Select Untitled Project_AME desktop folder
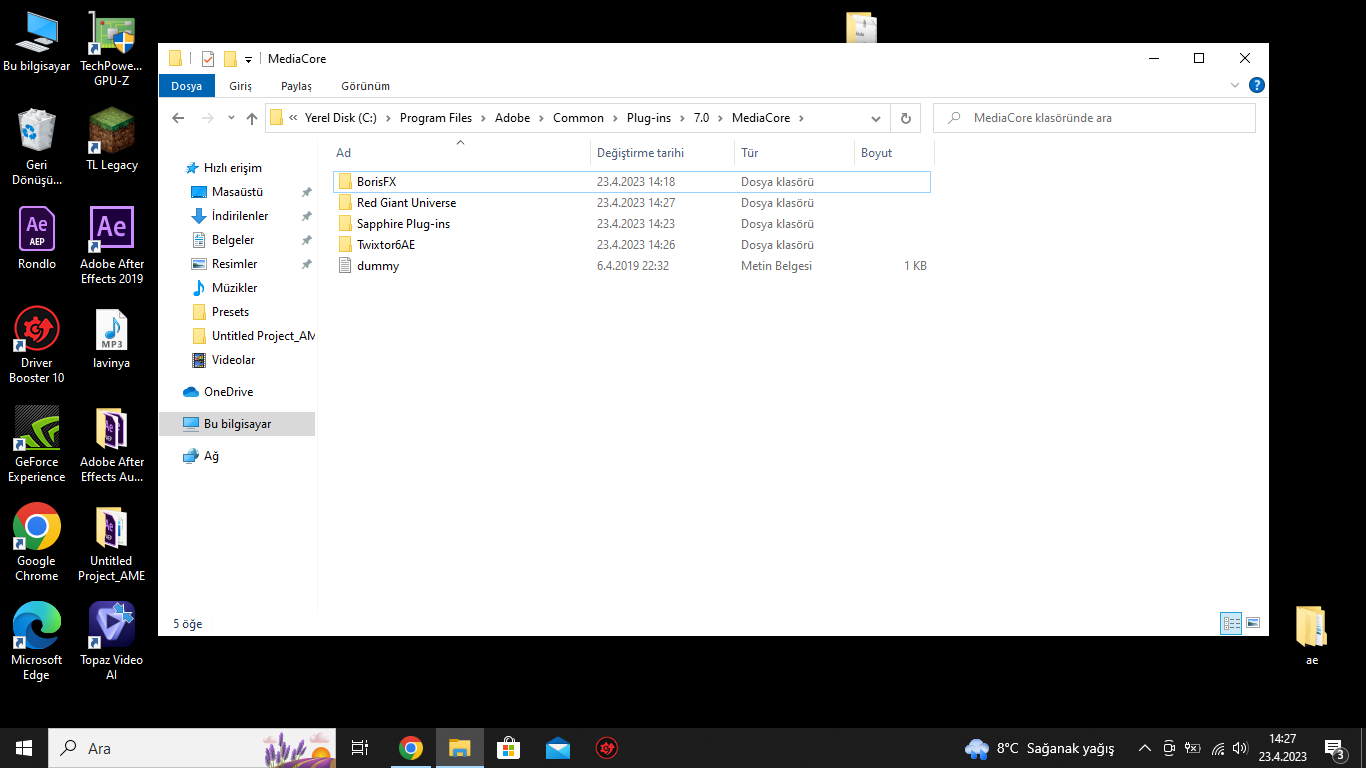 [111, 543]
